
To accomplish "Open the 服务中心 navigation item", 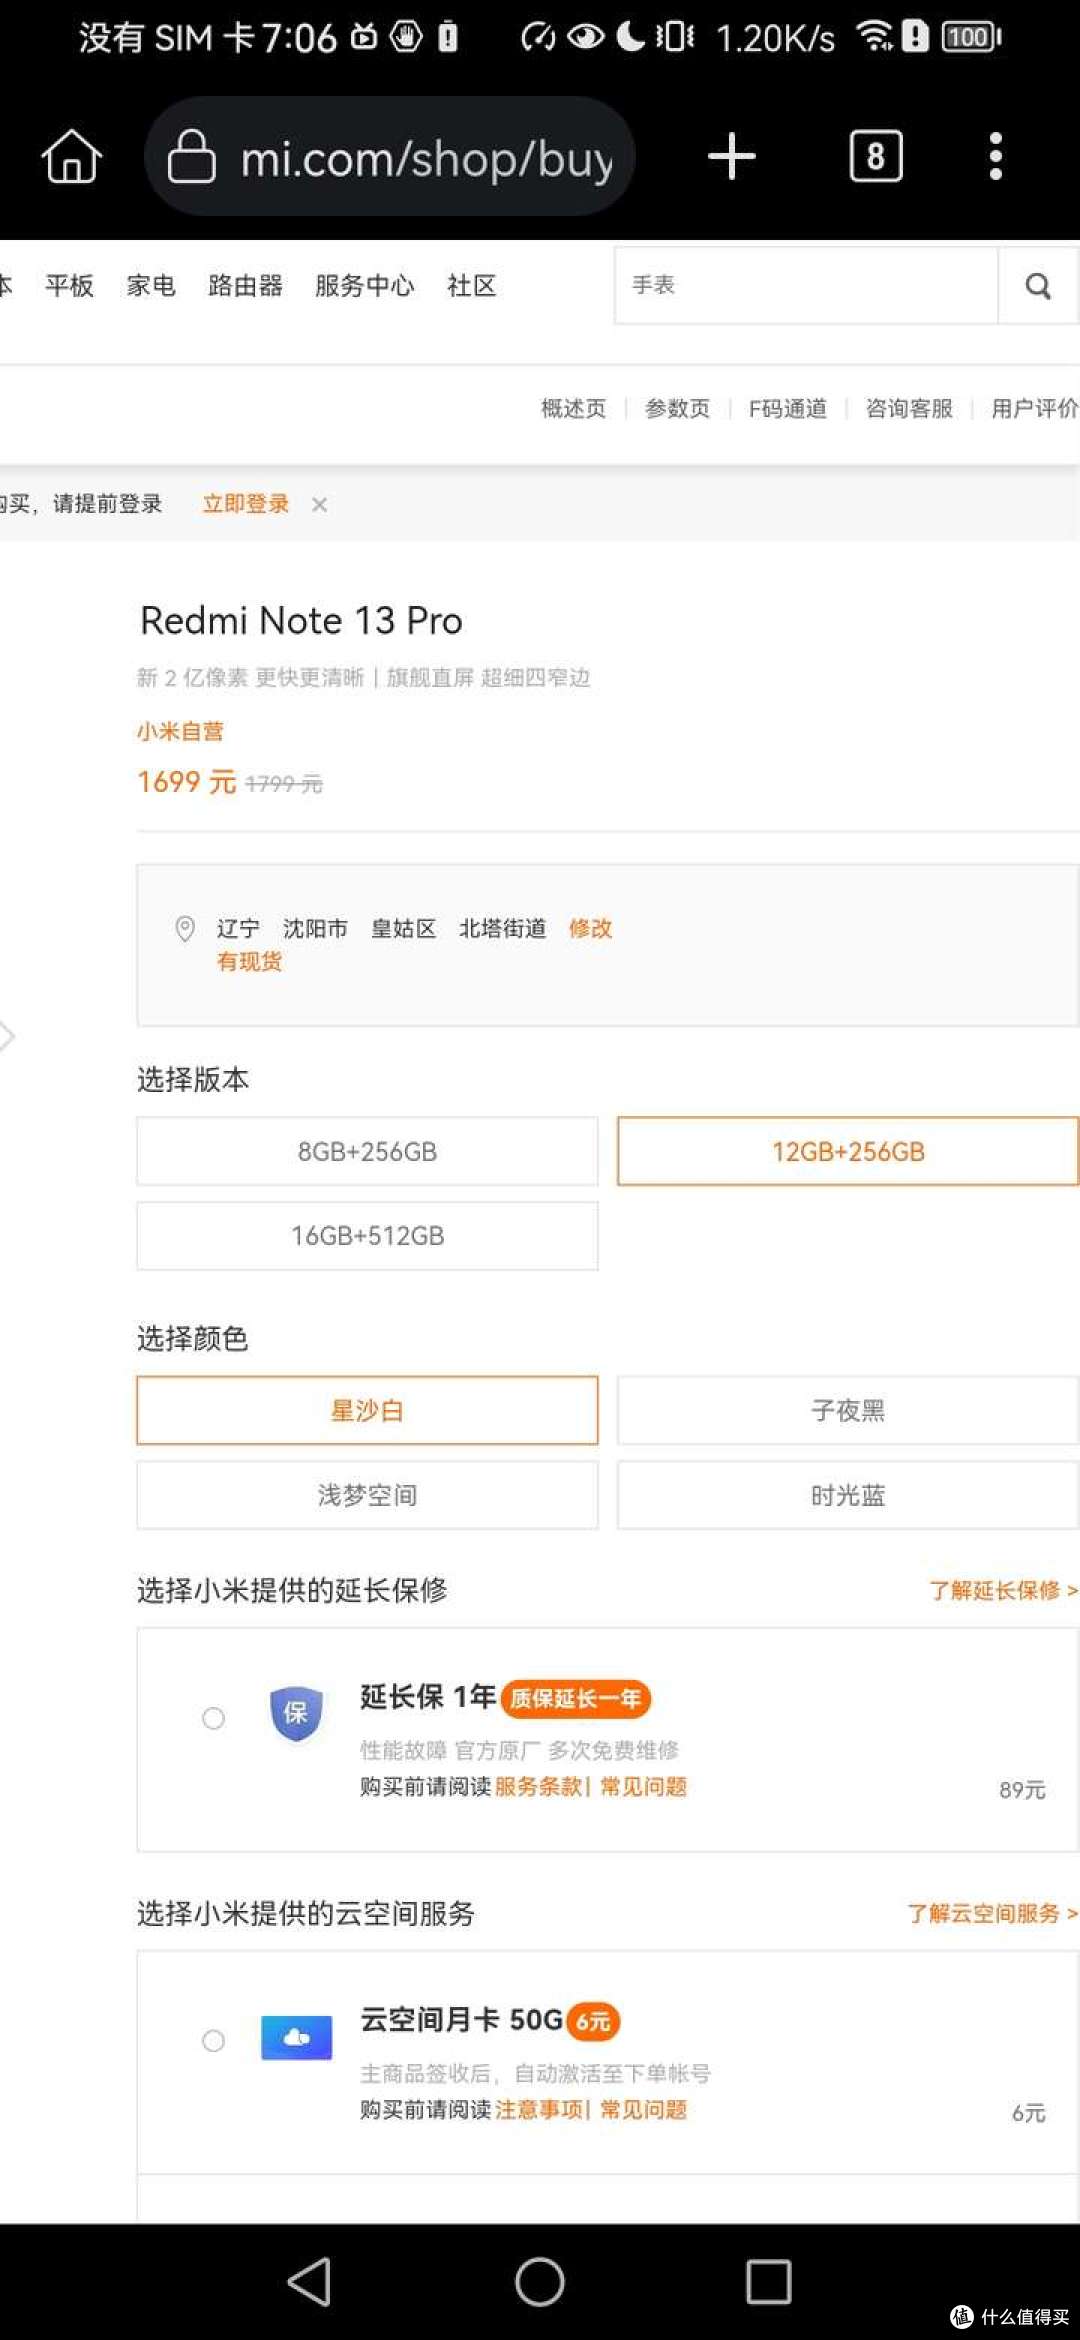I will click(x=364, y=286).
